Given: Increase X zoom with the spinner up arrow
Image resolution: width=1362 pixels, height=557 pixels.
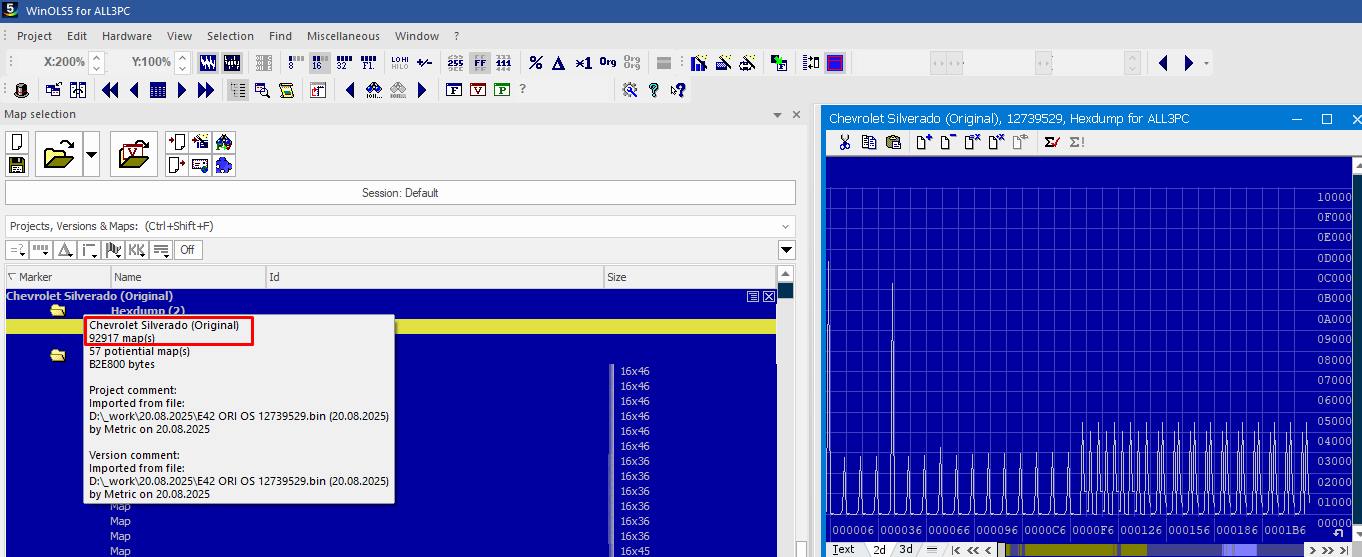Looking at the screenshot, I should [96, 57].
